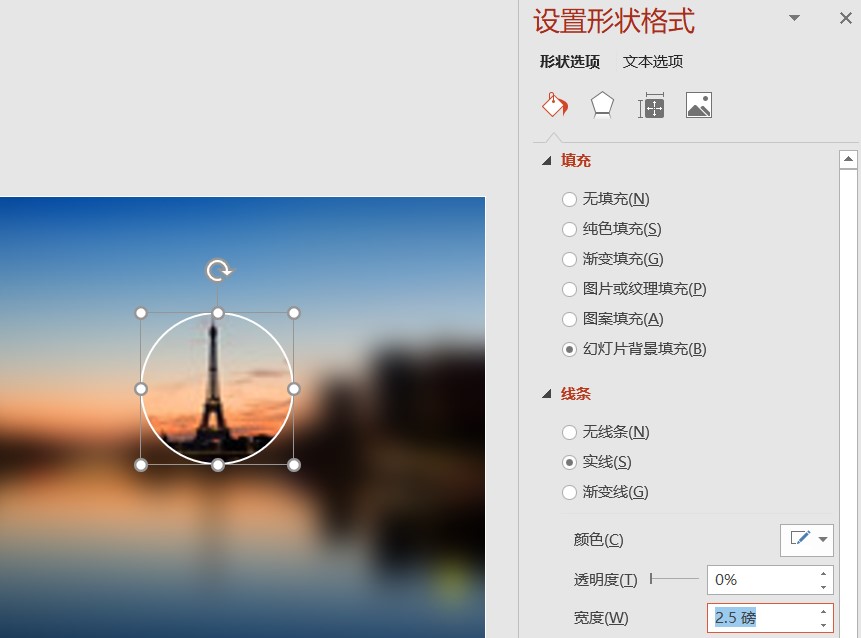
Task: Open the Size & Properties tab icon
Action: point(651,105)
